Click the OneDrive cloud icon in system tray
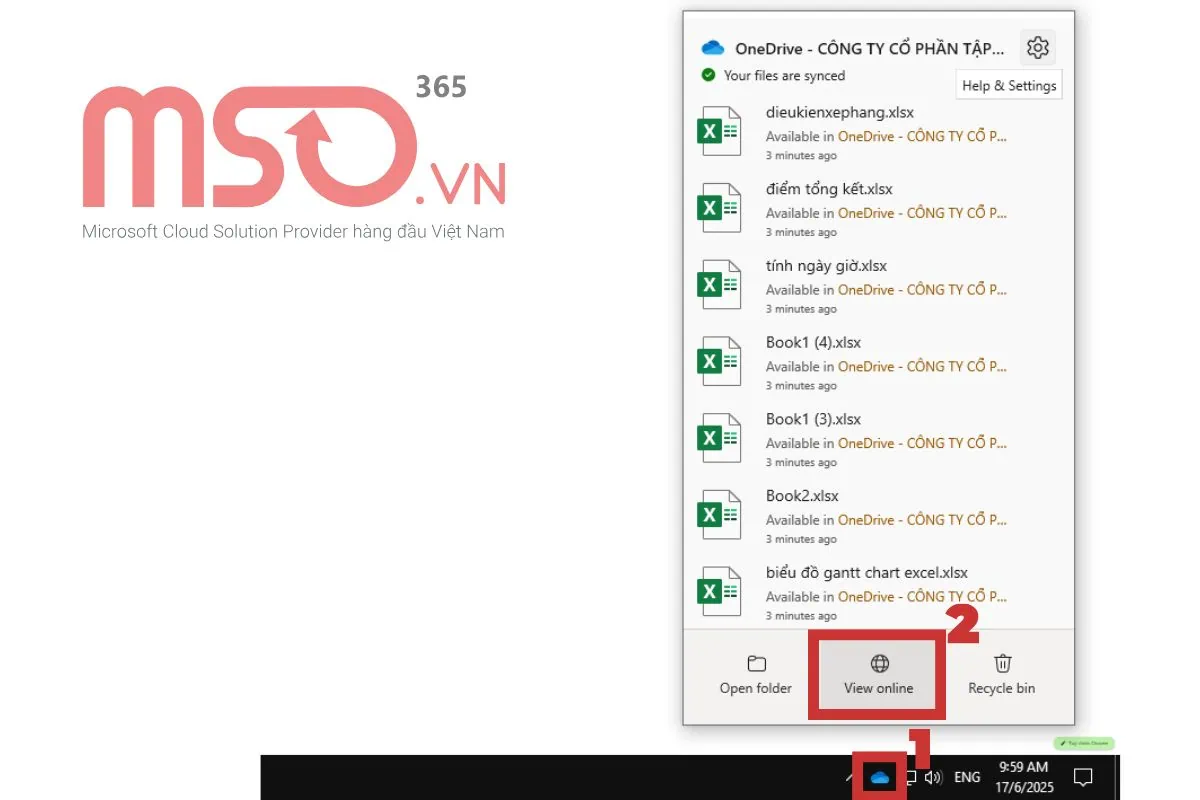This screenshot has width=1200, height=800. (880, 777)
